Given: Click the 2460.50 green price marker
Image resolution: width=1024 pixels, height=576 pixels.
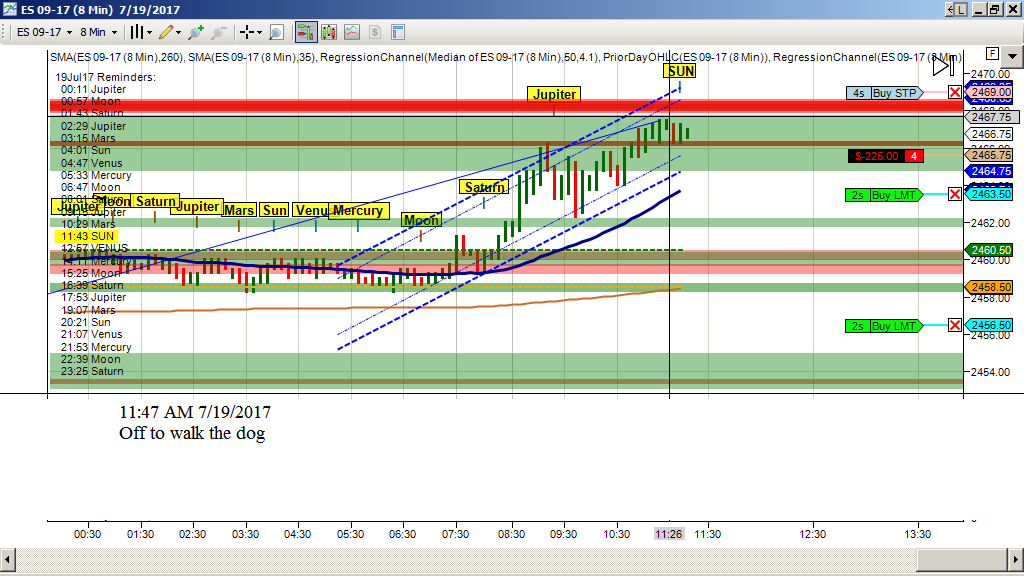Looking at the screenshot, I should click(x=989, y=250).
